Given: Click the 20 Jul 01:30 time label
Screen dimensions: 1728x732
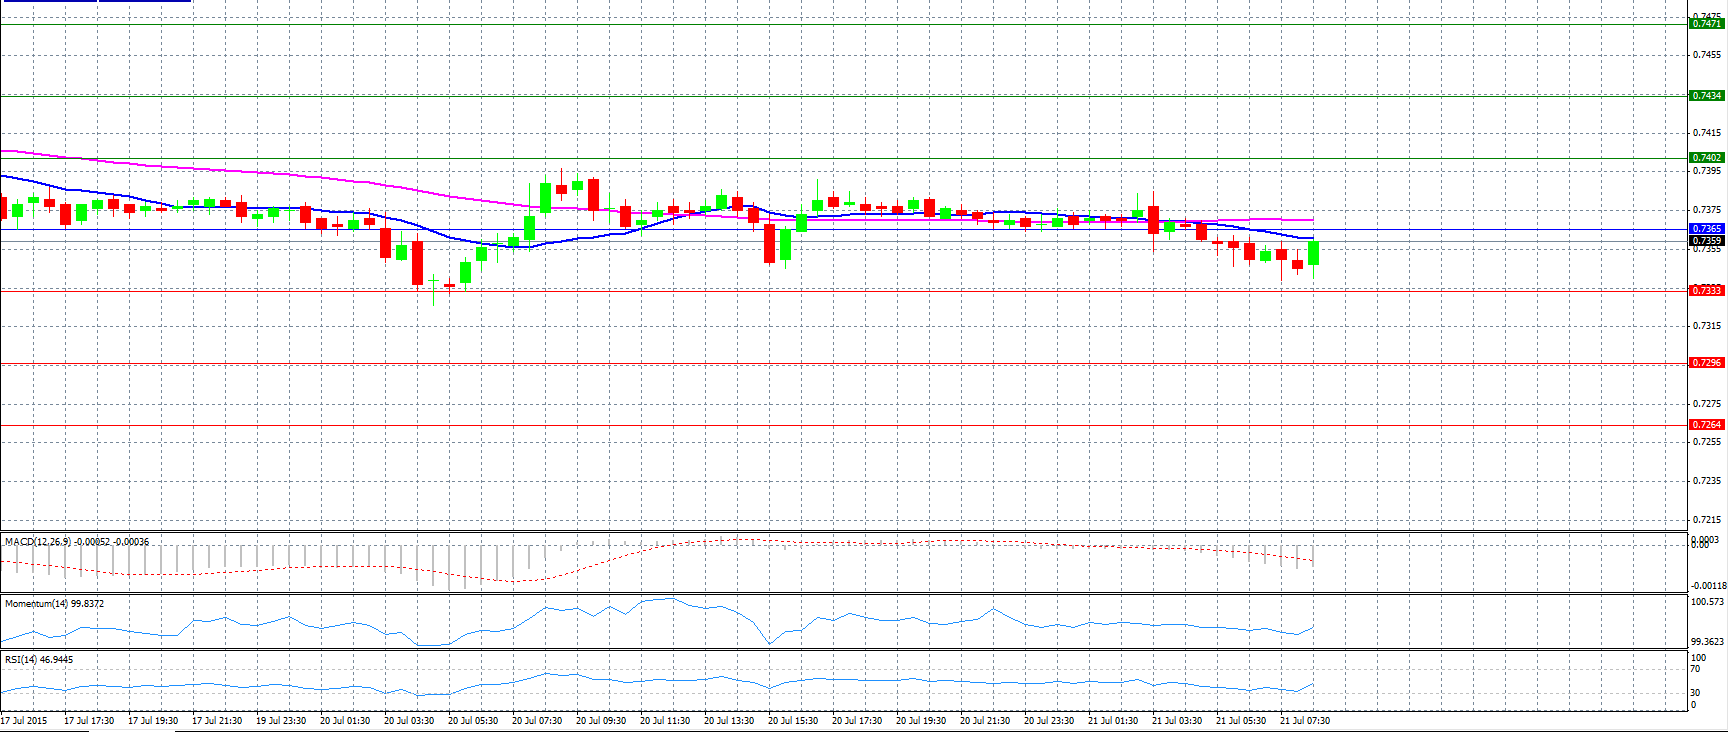Looking at the screenshot, I should tap(345, 721).
